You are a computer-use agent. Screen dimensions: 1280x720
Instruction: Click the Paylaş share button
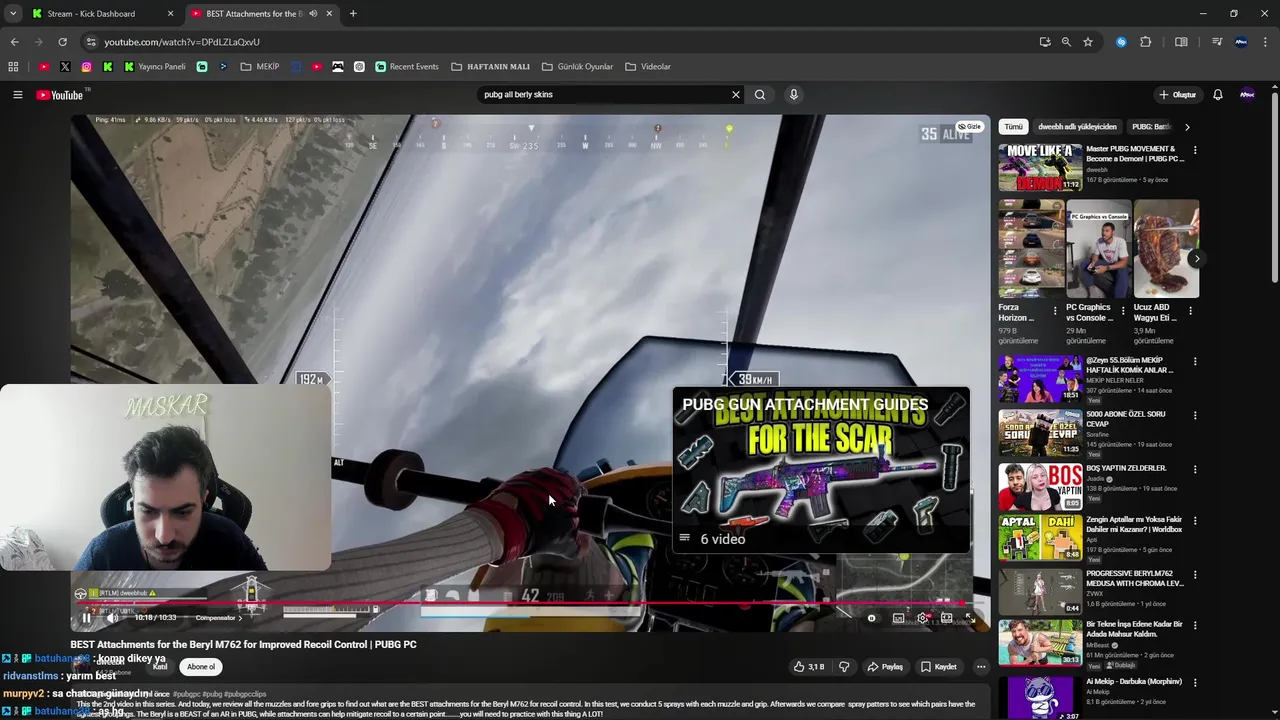[x=885, y=667]
